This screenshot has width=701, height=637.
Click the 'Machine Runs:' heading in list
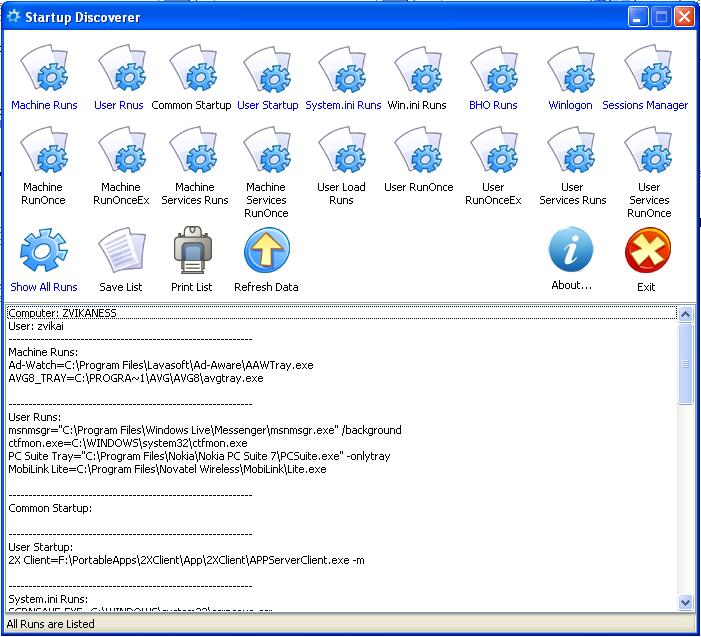(43, 352)
